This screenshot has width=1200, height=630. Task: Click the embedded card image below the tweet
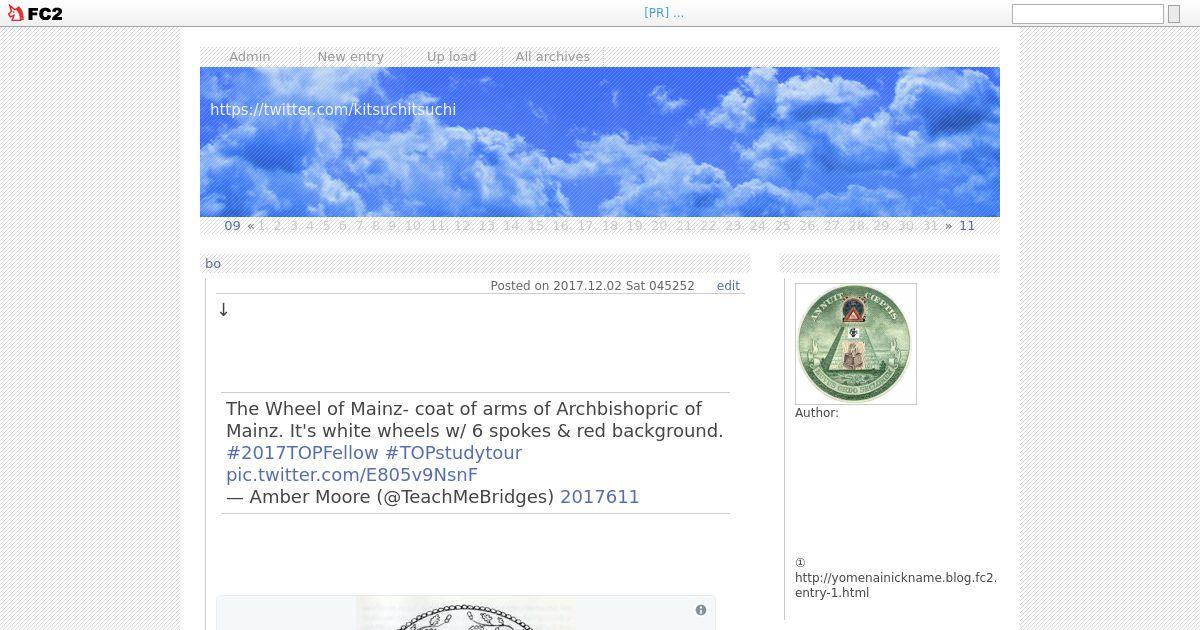(466, 613)
